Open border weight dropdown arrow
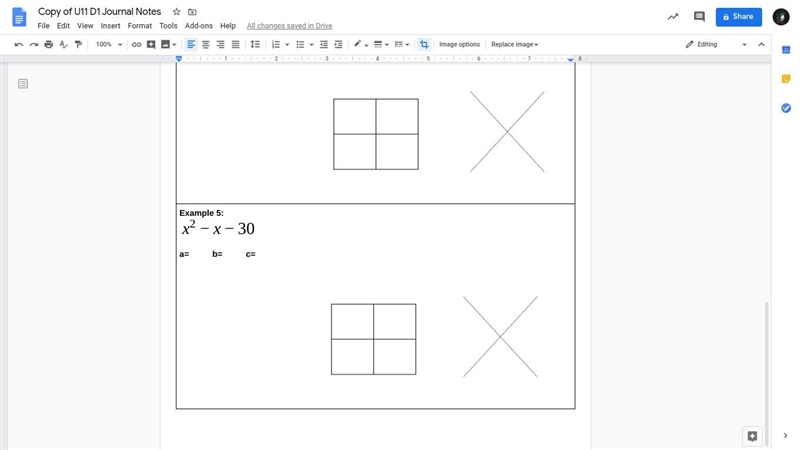 [387, 45]
